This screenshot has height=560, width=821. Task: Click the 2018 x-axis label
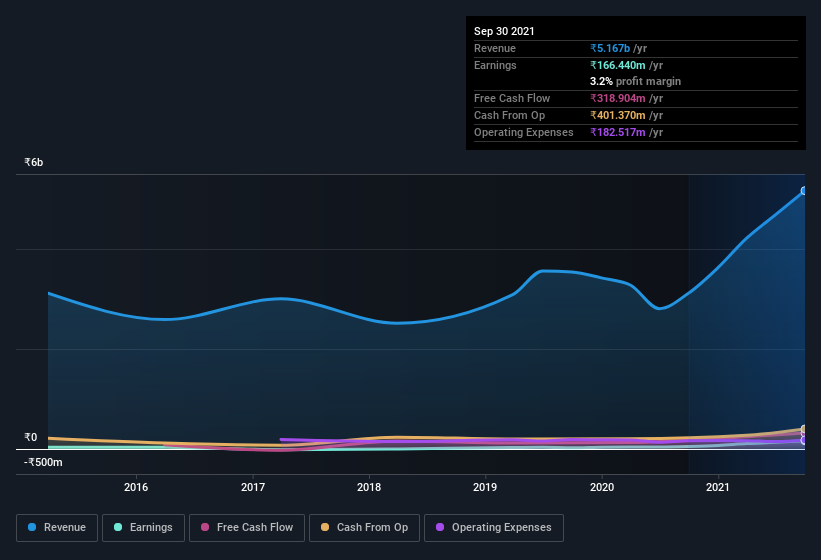369,487
